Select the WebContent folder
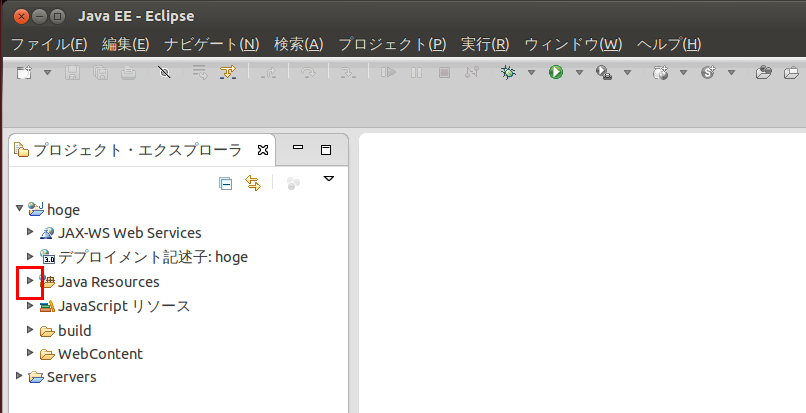Image resolution: width=806 pixels, height=413 pixels. (100, 354)
